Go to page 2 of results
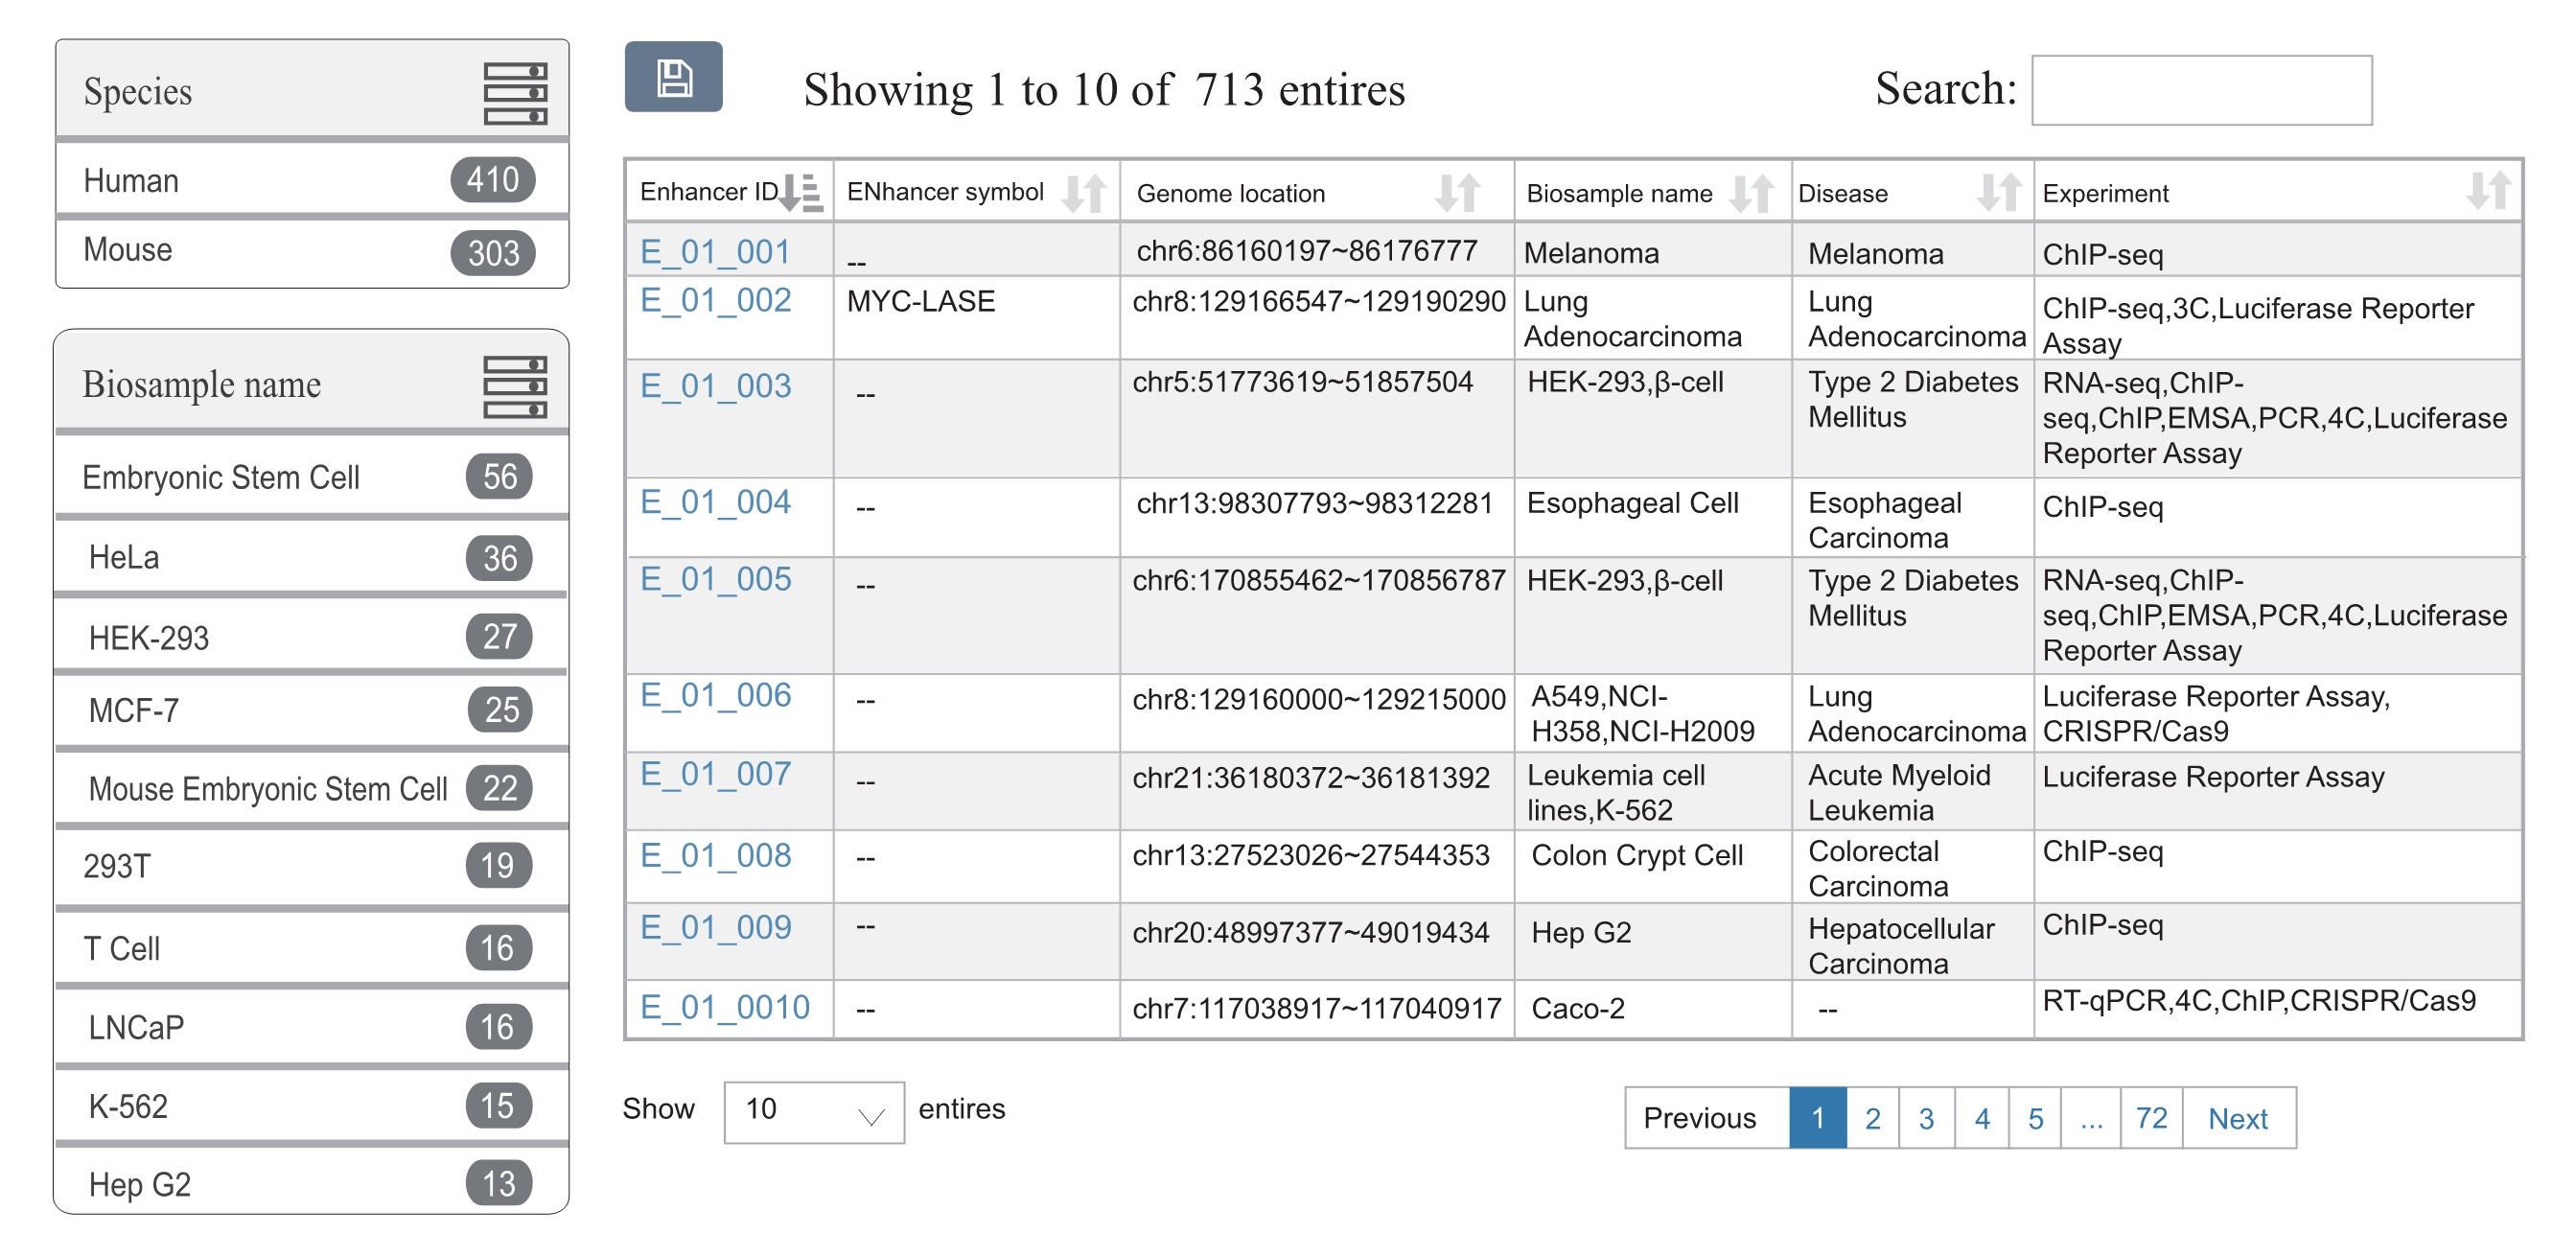 pyautogui.click(x=1872, y=1117)
